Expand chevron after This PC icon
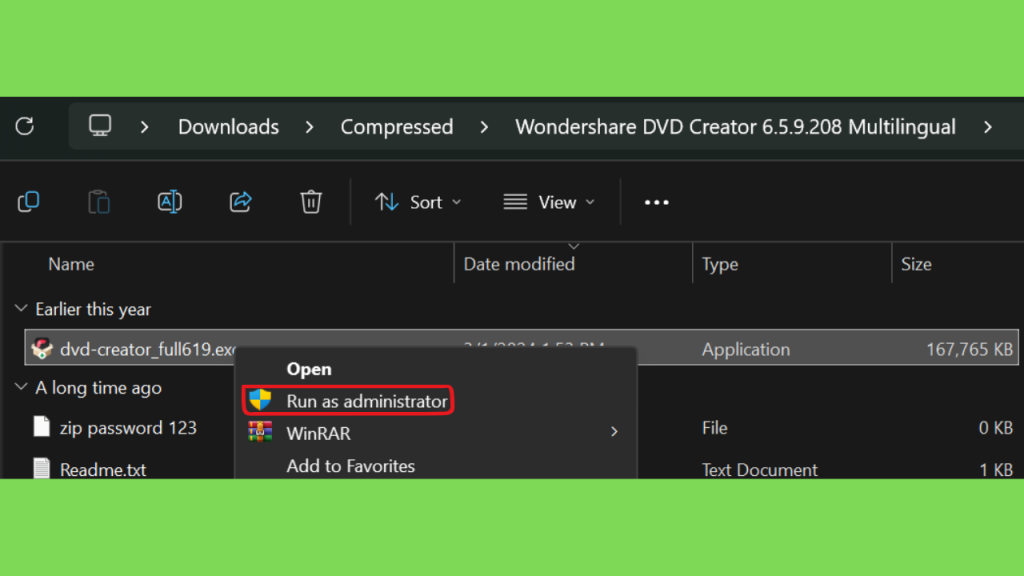 [144, 127]
